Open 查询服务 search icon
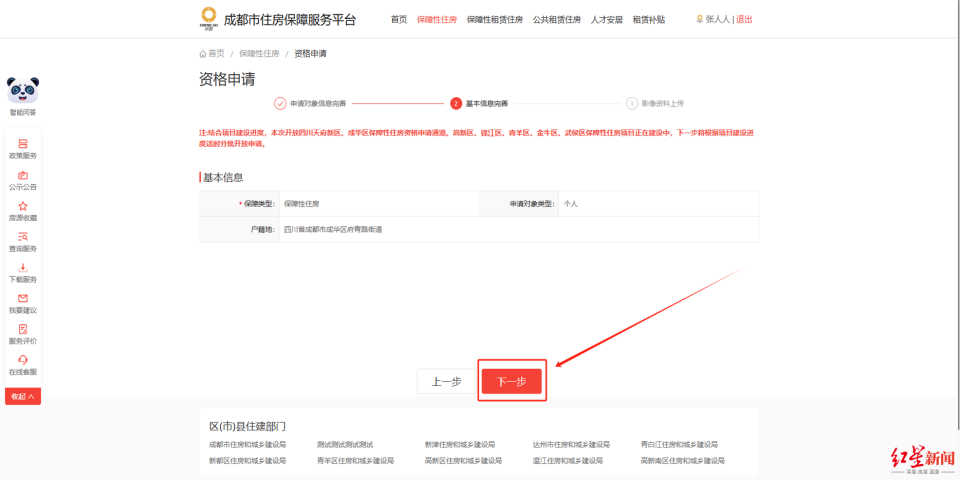The height and width of the screenshot is (480, 960). 23,237
